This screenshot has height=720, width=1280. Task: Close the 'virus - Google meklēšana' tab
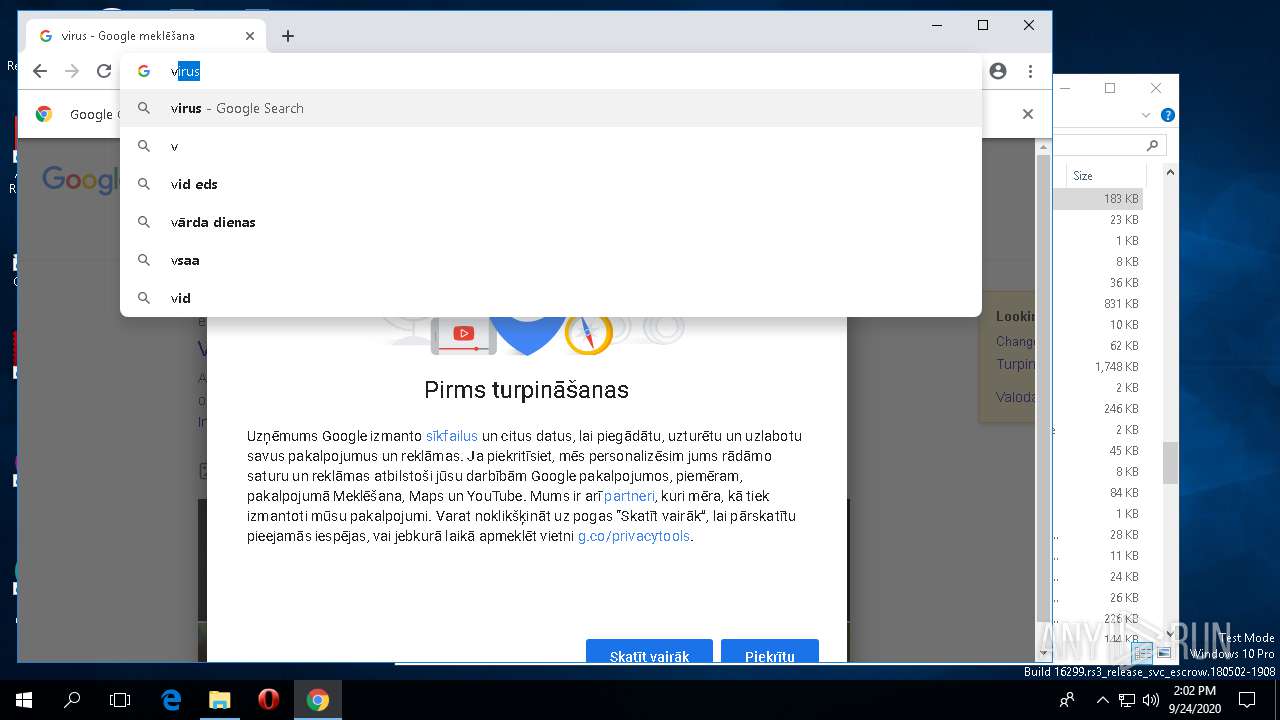(x=250, y=36)
